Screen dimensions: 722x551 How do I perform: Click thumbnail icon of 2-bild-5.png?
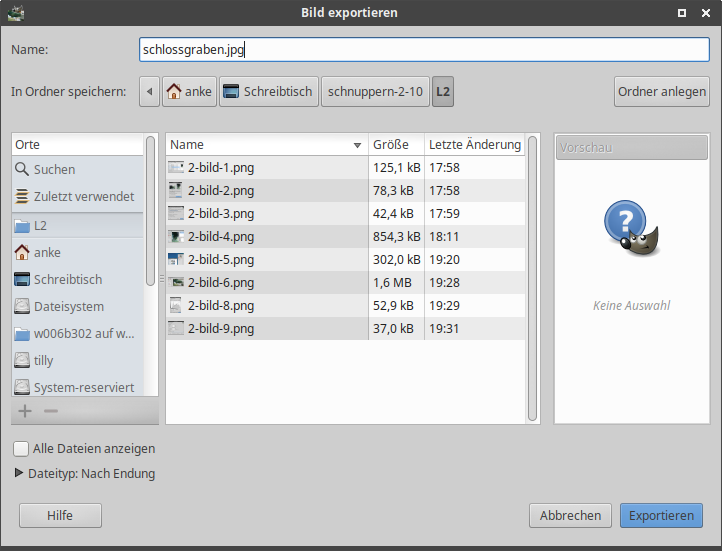(x=176, y=260)
